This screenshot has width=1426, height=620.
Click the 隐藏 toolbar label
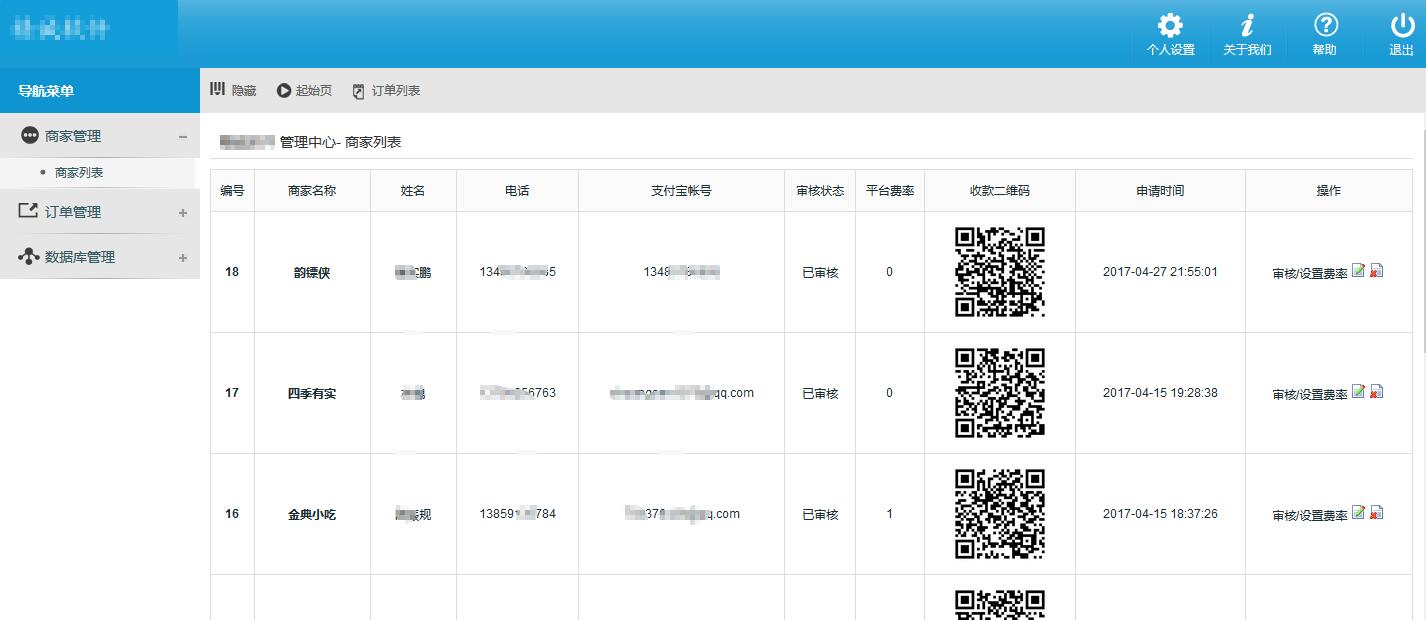[244, 90]
